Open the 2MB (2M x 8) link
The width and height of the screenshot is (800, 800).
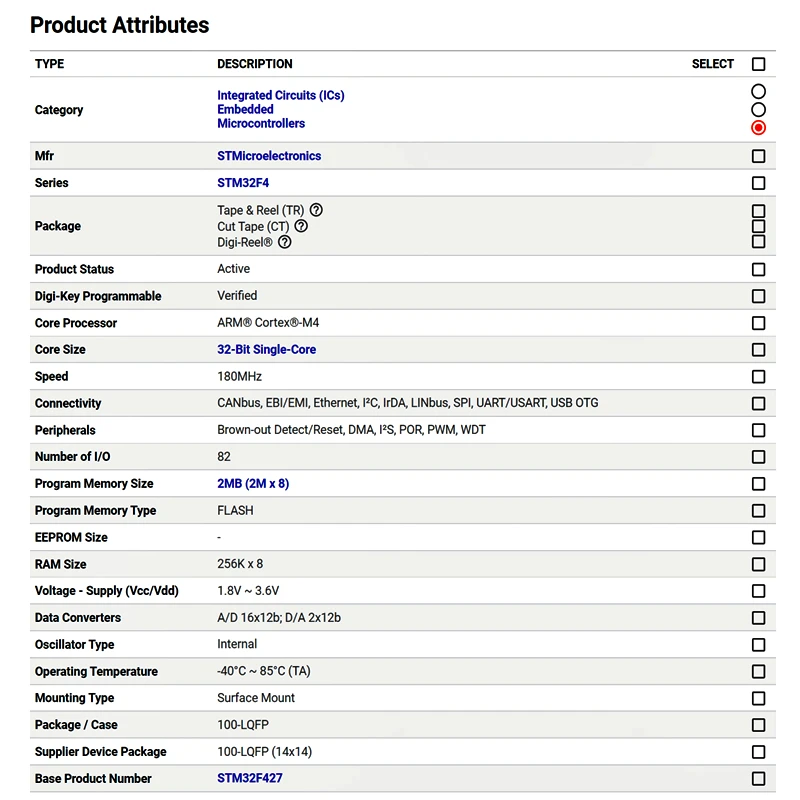point(253,484)
